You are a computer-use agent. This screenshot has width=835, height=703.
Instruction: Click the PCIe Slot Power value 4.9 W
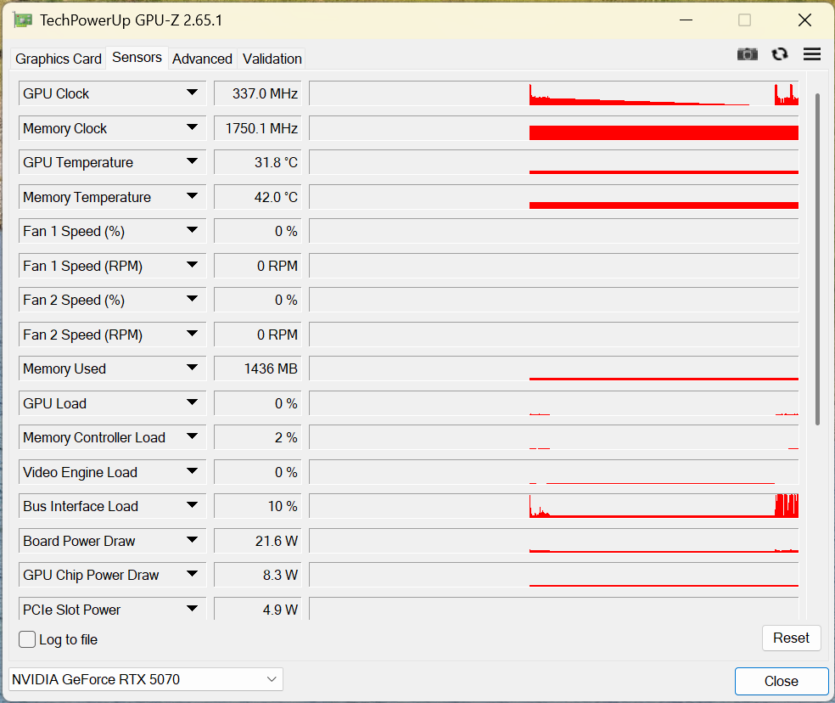point(258,608)
